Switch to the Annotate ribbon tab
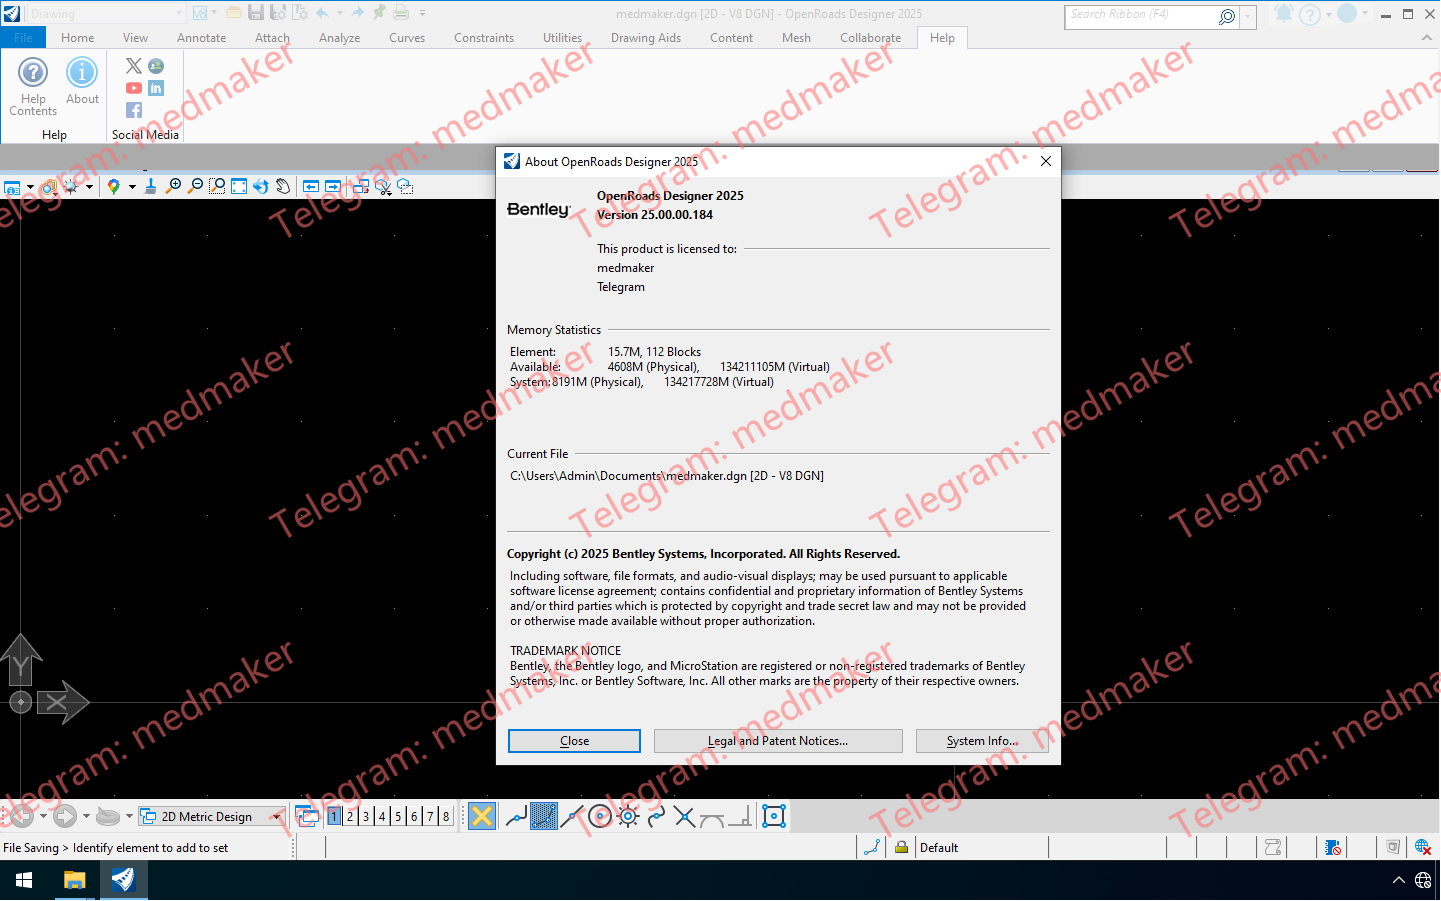 pyautogui.click(x=201, y=37)
